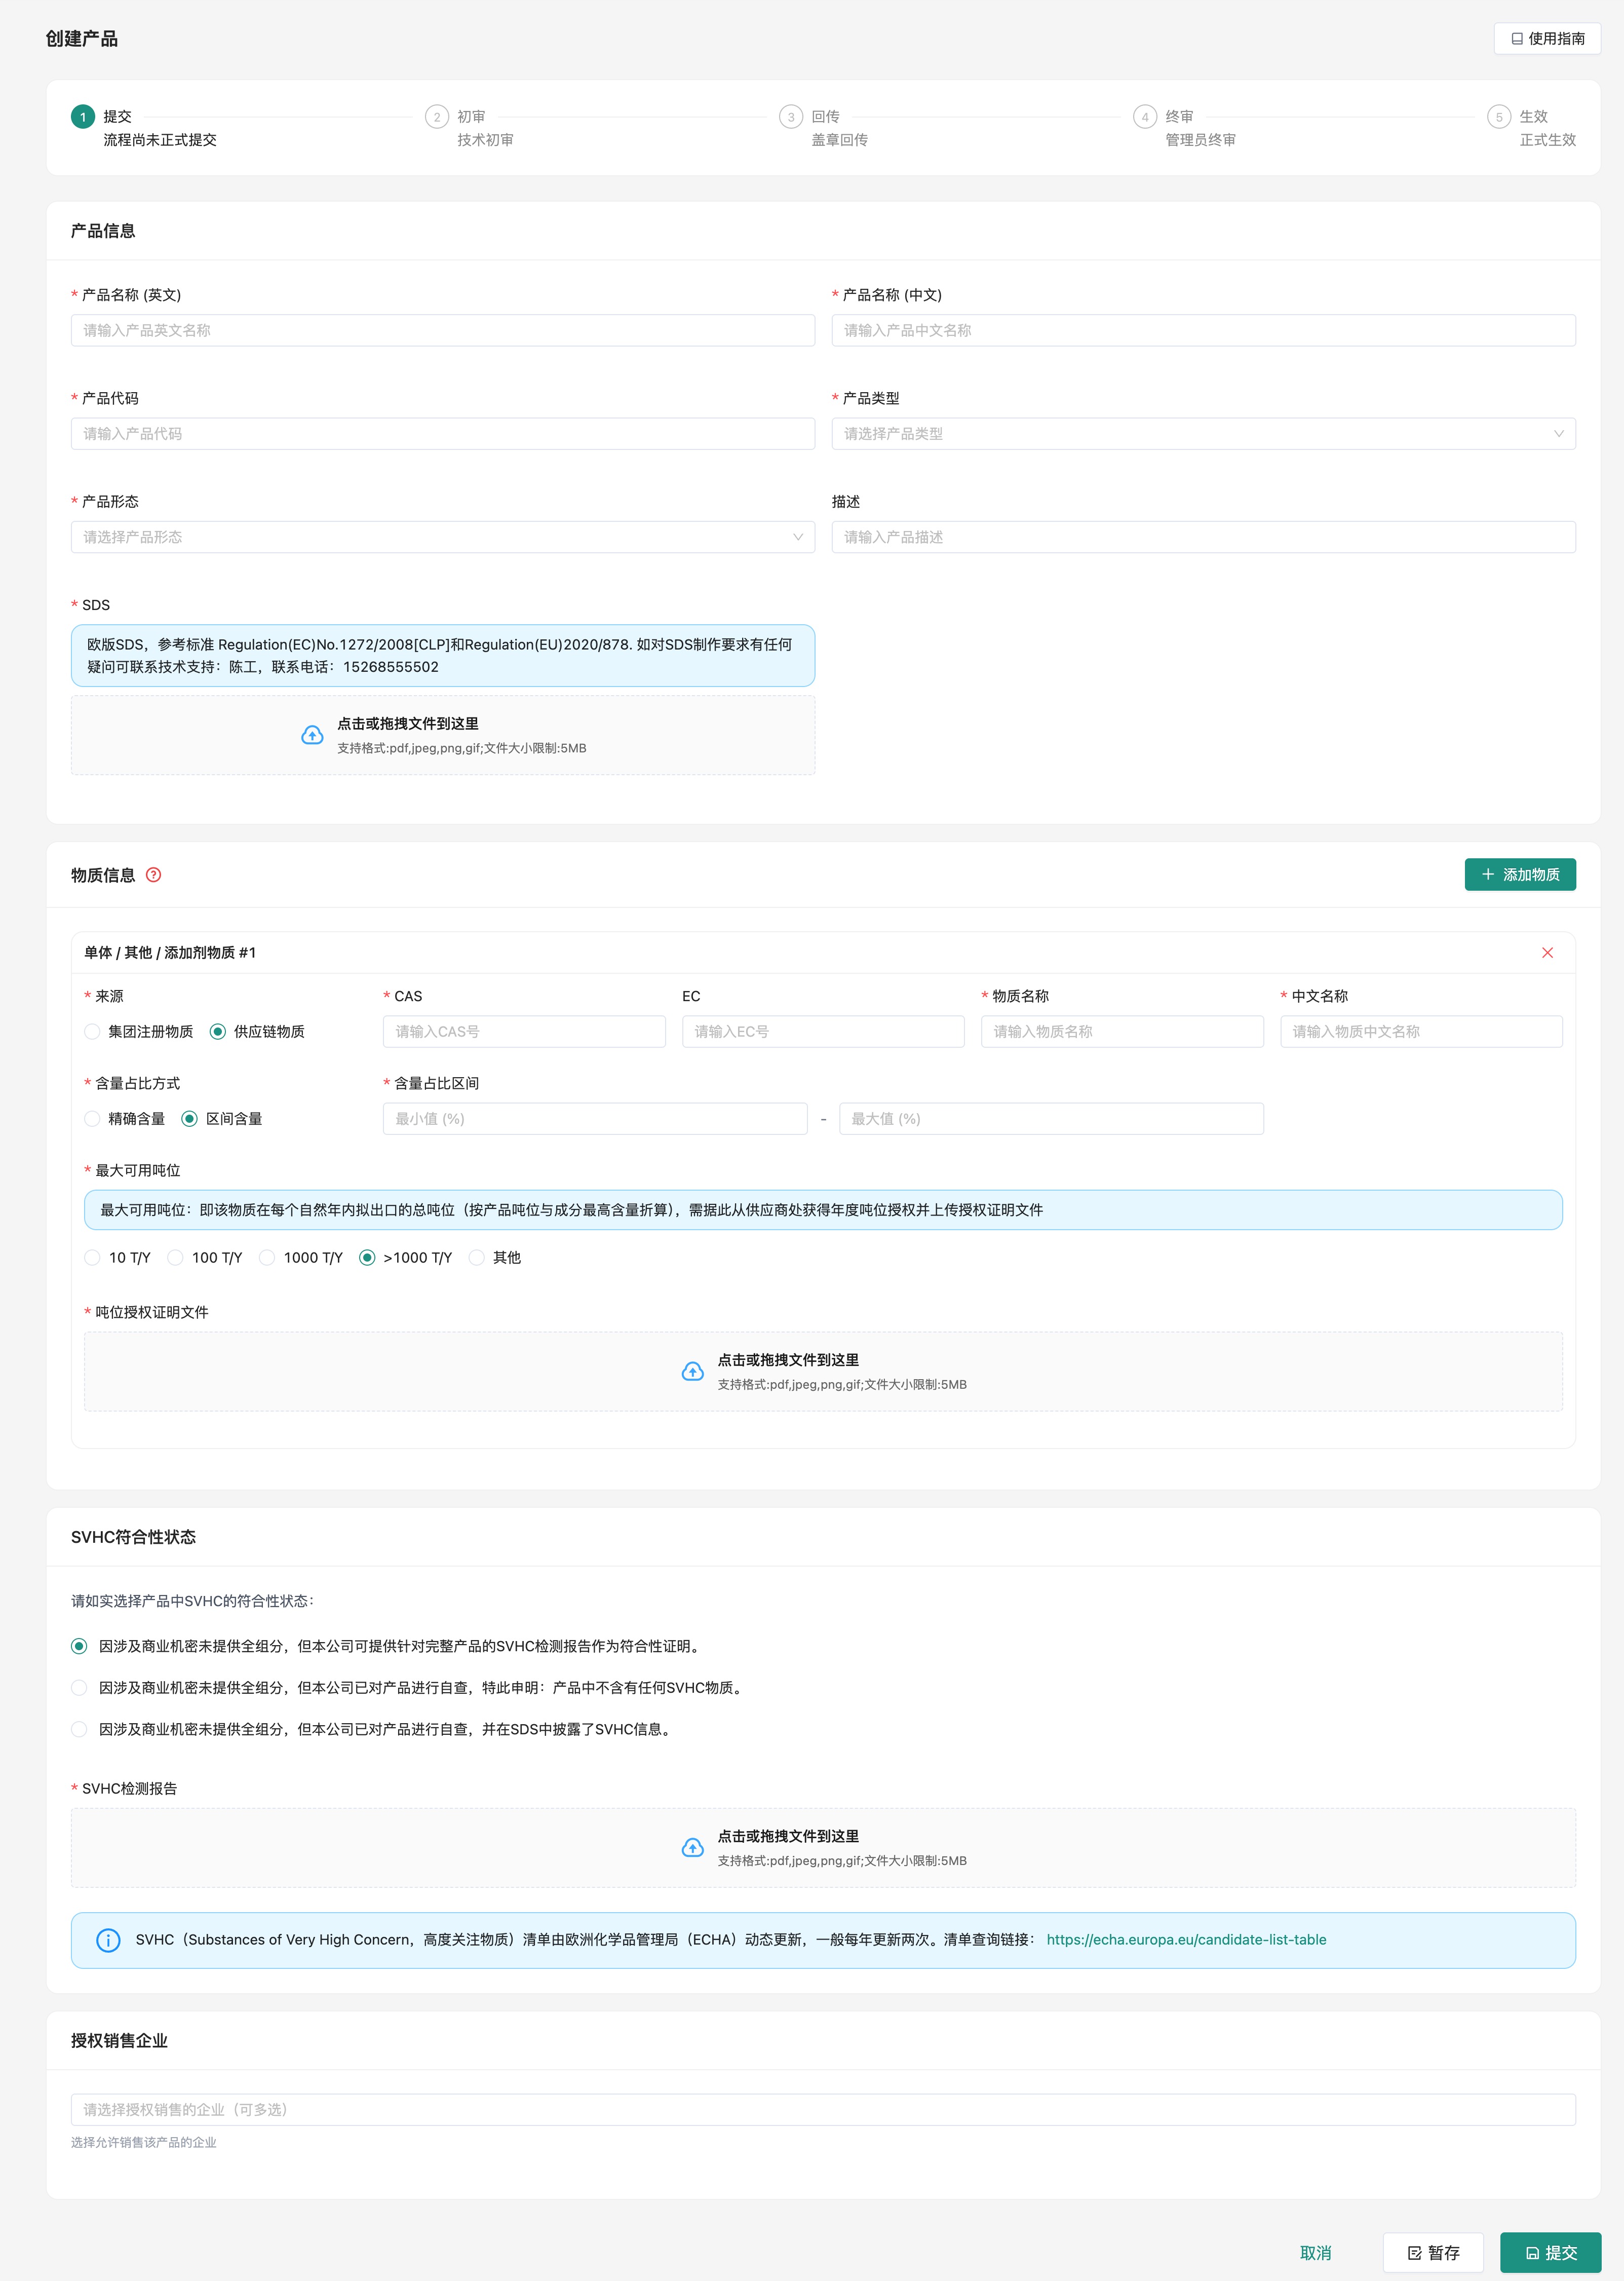Click the red help icon beside 物质信息

(153, 875)
